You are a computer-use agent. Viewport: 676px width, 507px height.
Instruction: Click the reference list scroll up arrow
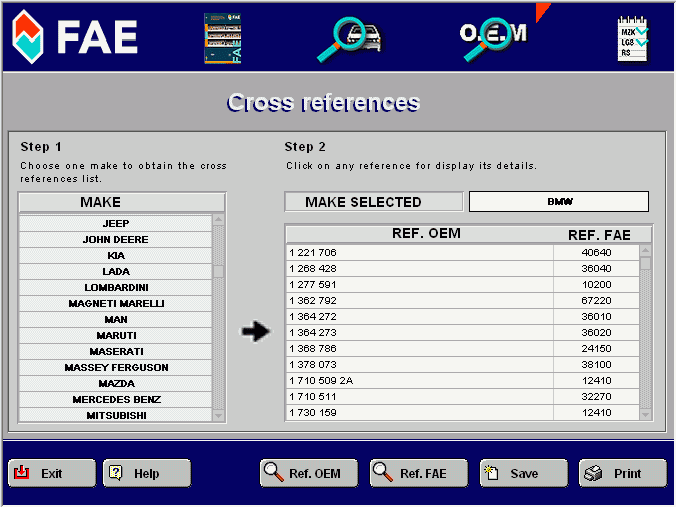coord(645,250)
